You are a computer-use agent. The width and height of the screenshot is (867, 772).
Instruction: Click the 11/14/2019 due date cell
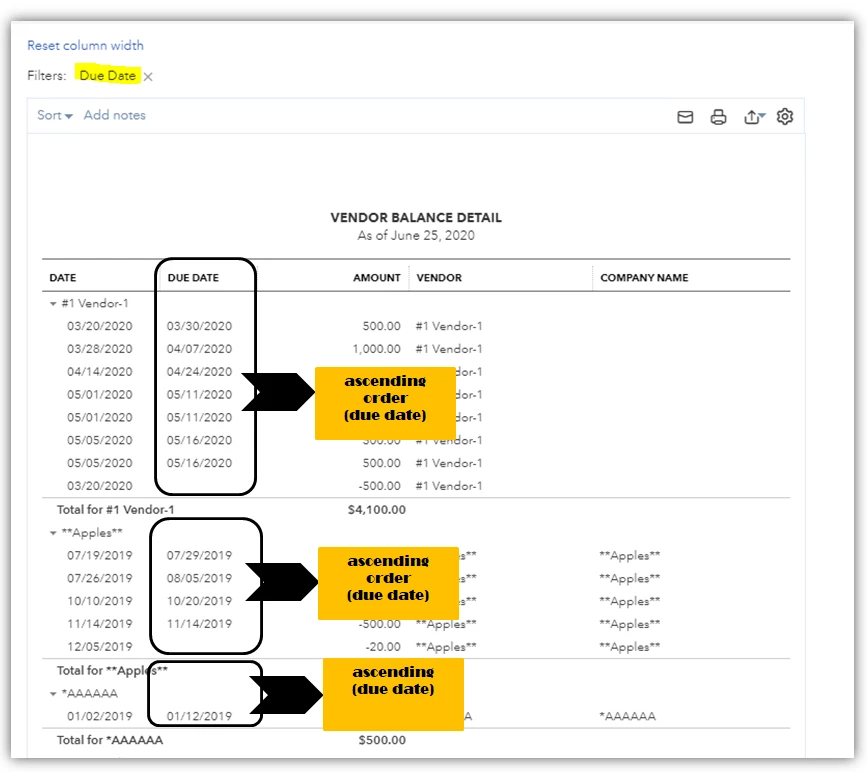(x=199, y=624)
